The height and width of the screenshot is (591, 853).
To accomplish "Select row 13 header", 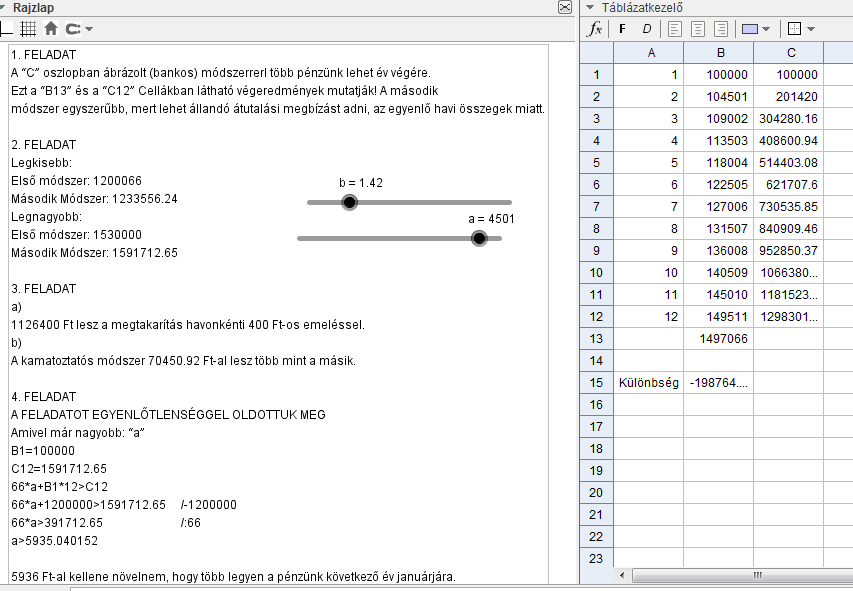I will [596, 338].
